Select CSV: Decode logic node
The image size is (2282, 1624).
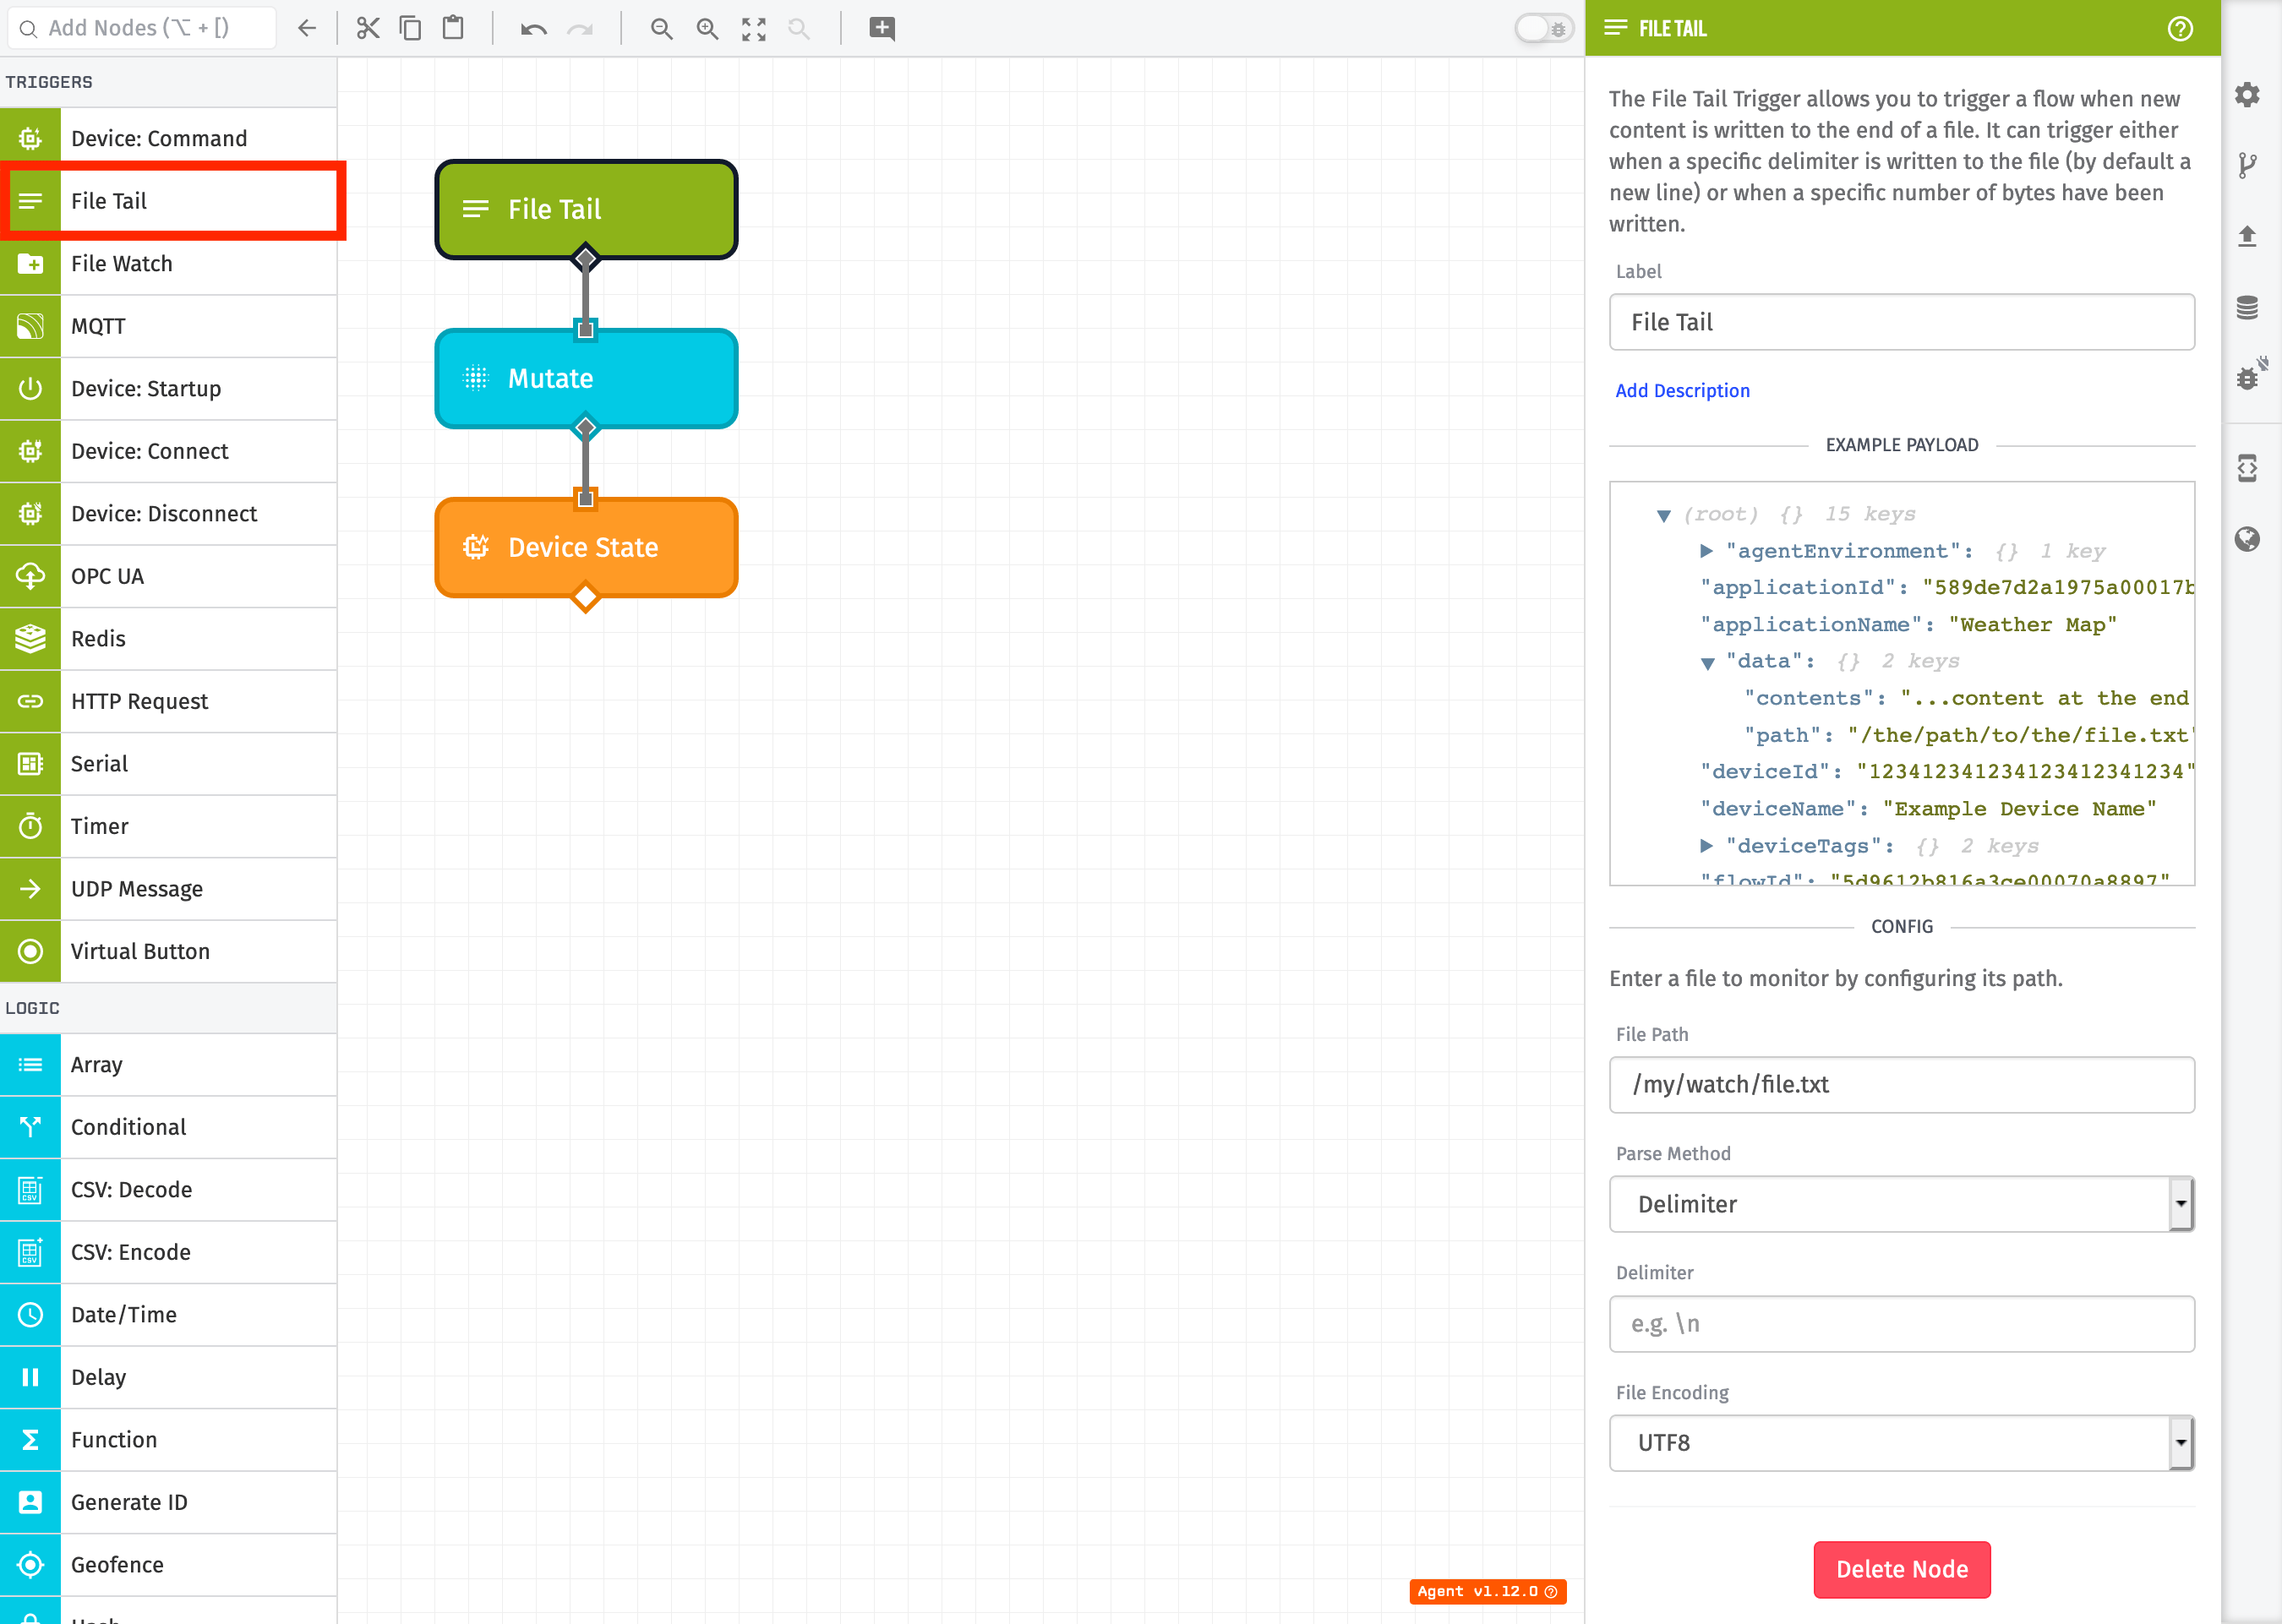168,1190
